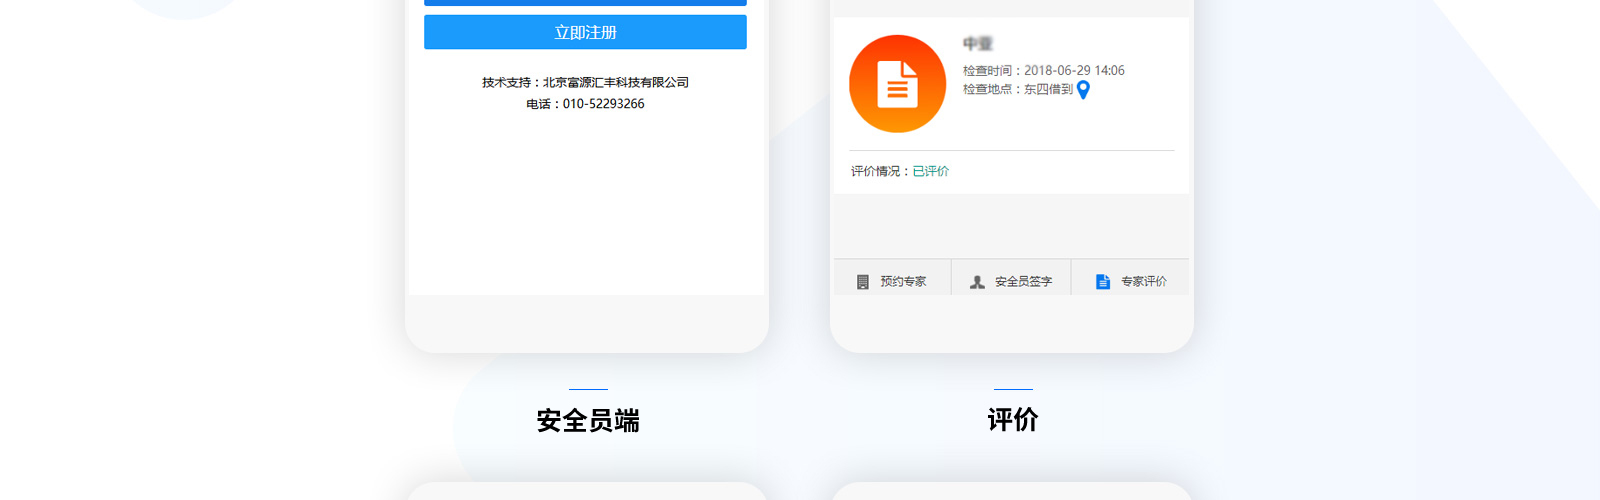Switch to the 安全员签字 tab
The width and height of the screenshot is (1600, 500).
coord(1023,282)
